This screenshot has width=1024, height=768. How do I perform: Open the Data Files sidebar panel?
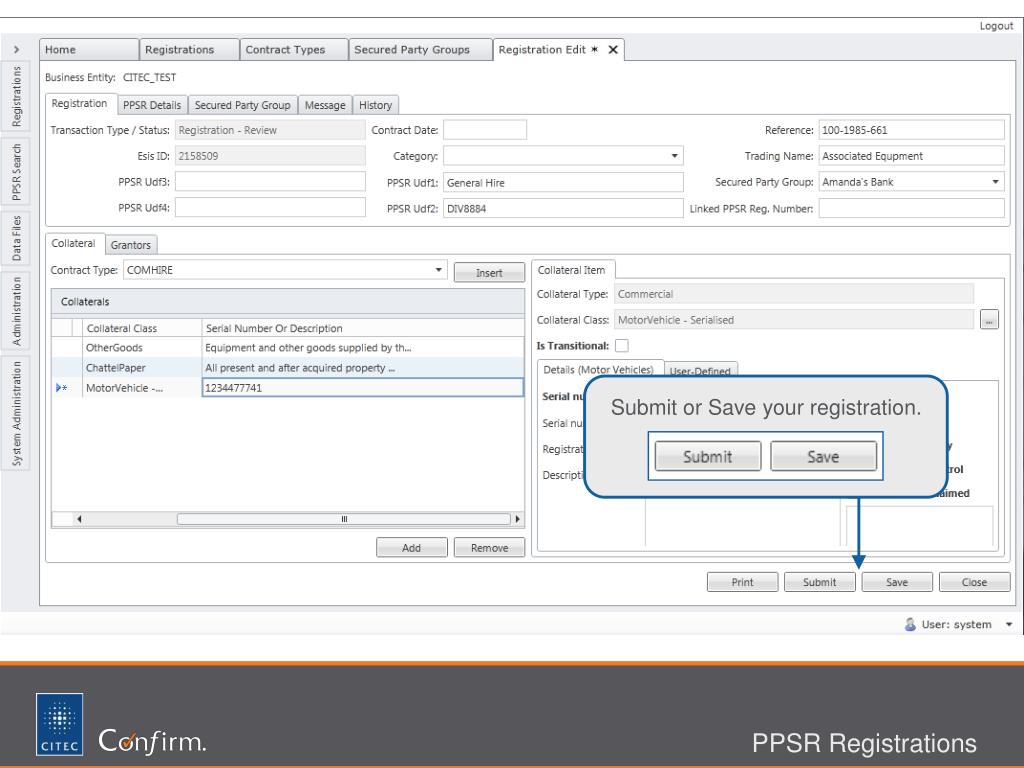click(16, 238)
